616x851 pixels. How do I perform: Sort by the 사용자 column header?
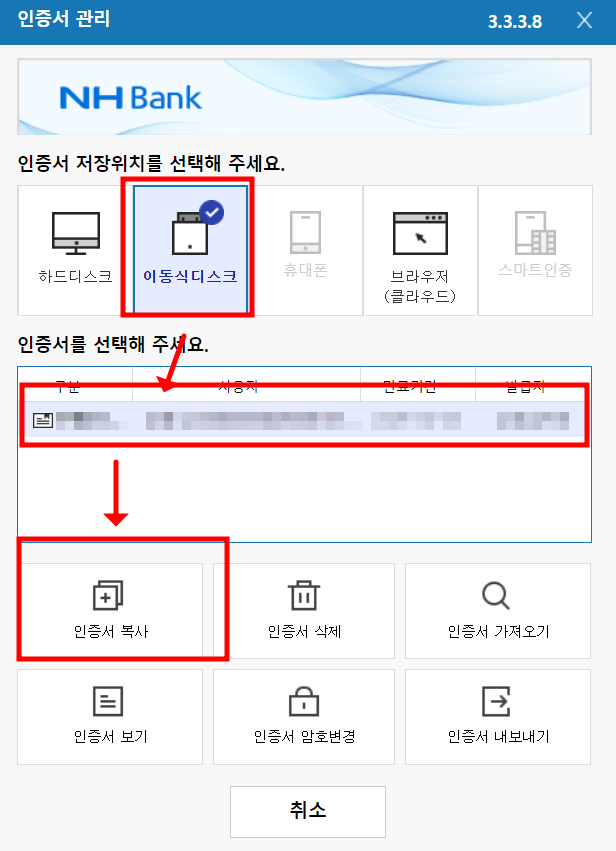click(x=246, y=386)
